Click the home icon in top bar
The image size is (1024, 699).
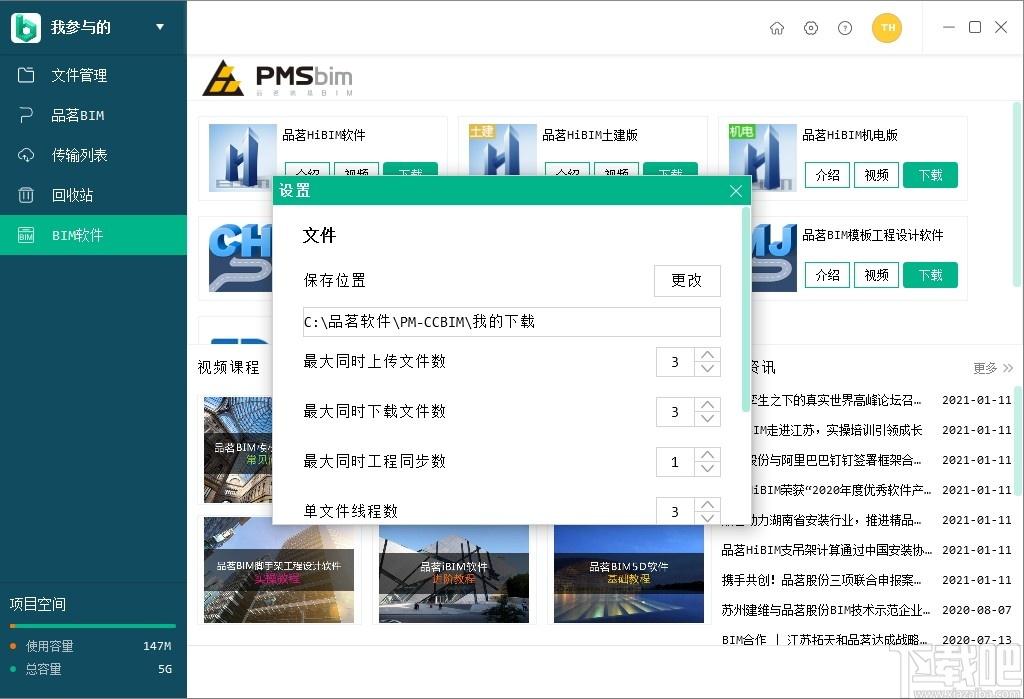pos(776,28)
